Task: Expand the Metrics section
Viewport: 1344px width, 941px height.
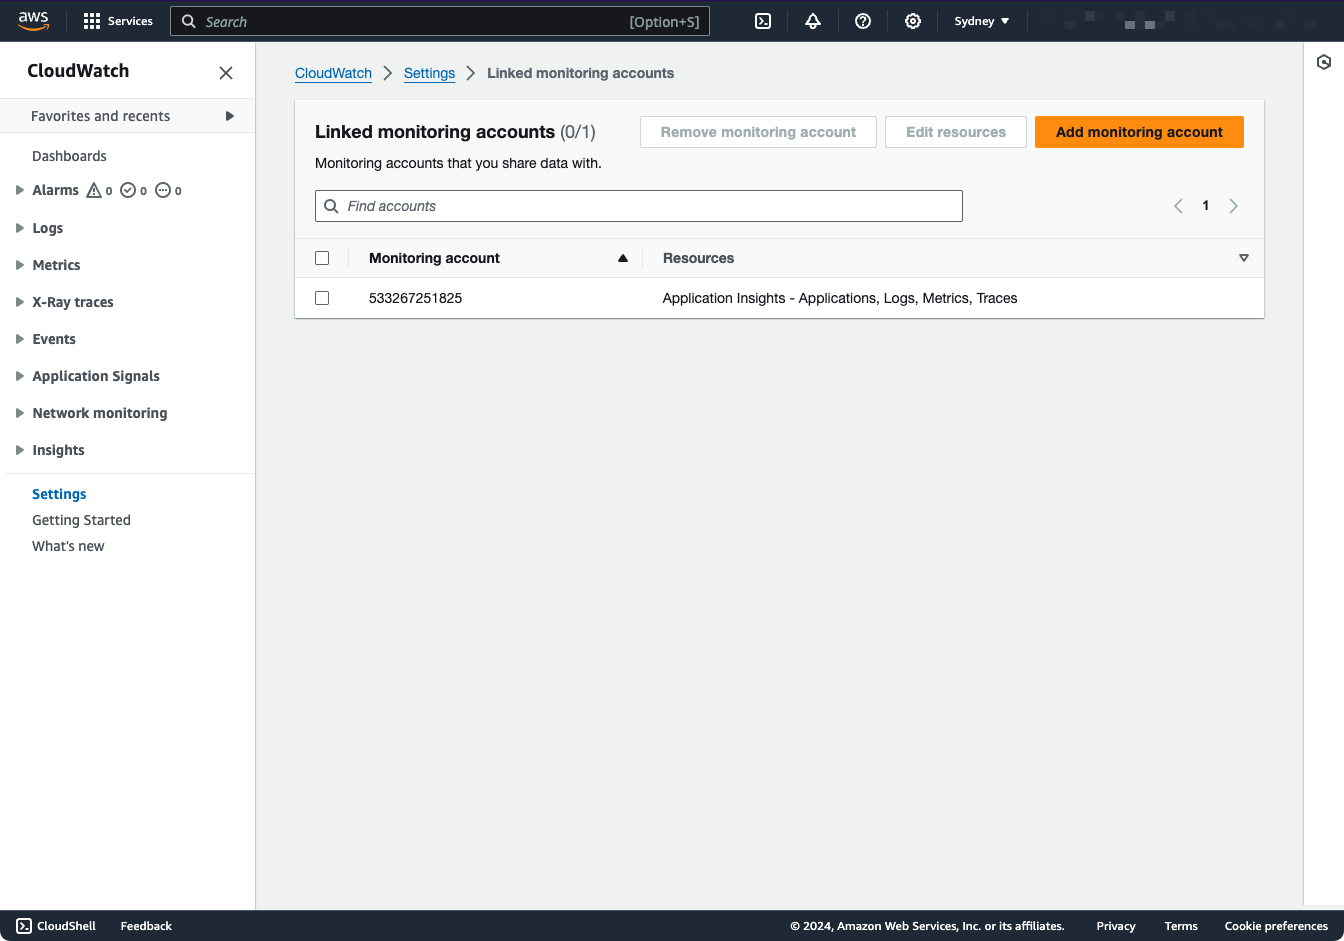Action: pyautogui.click(x=19, y=265)
